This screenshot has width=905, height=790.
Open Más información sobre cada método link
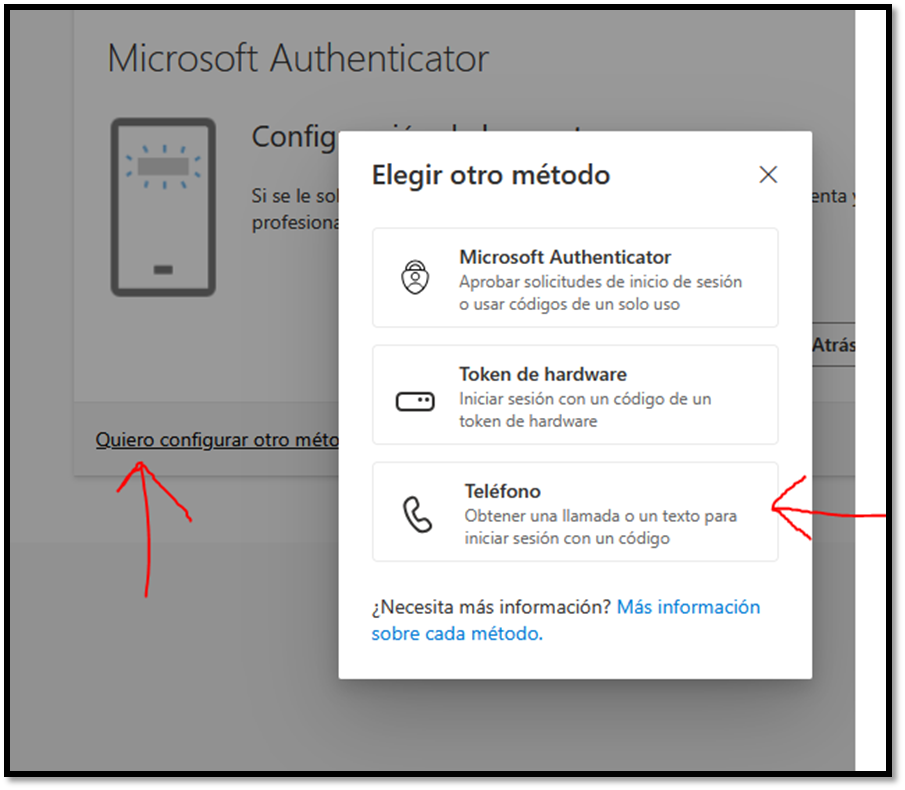(x=566, y=620)
